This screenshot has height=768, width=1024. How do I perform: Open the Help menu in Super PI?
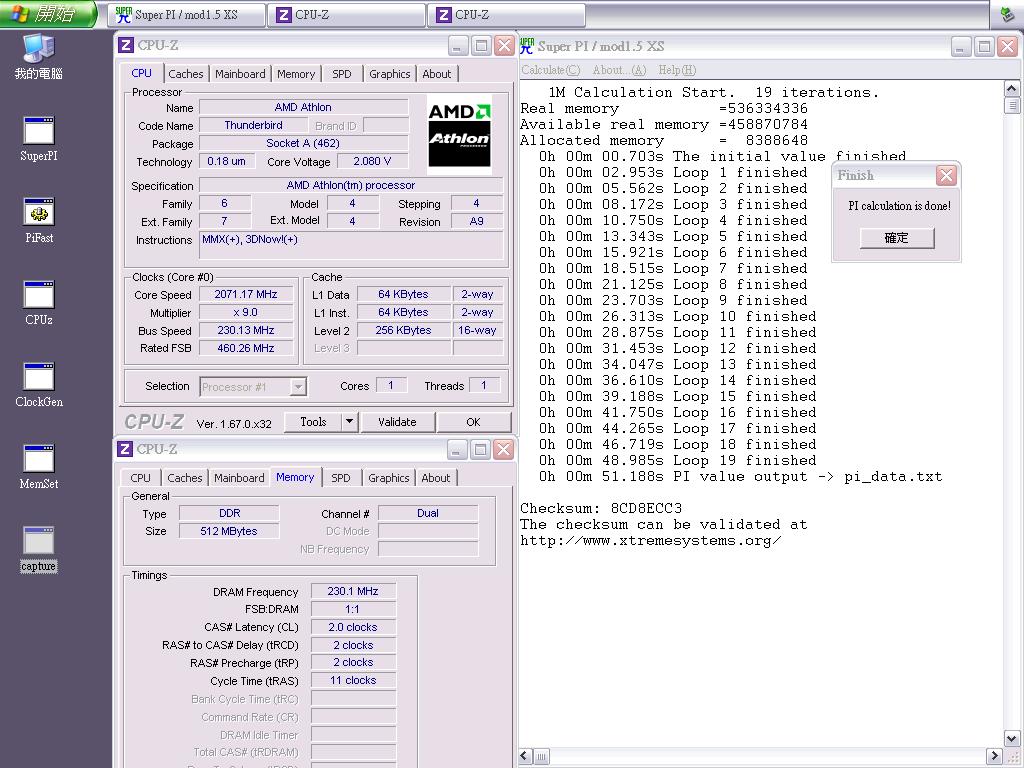(x=677, y=70)
